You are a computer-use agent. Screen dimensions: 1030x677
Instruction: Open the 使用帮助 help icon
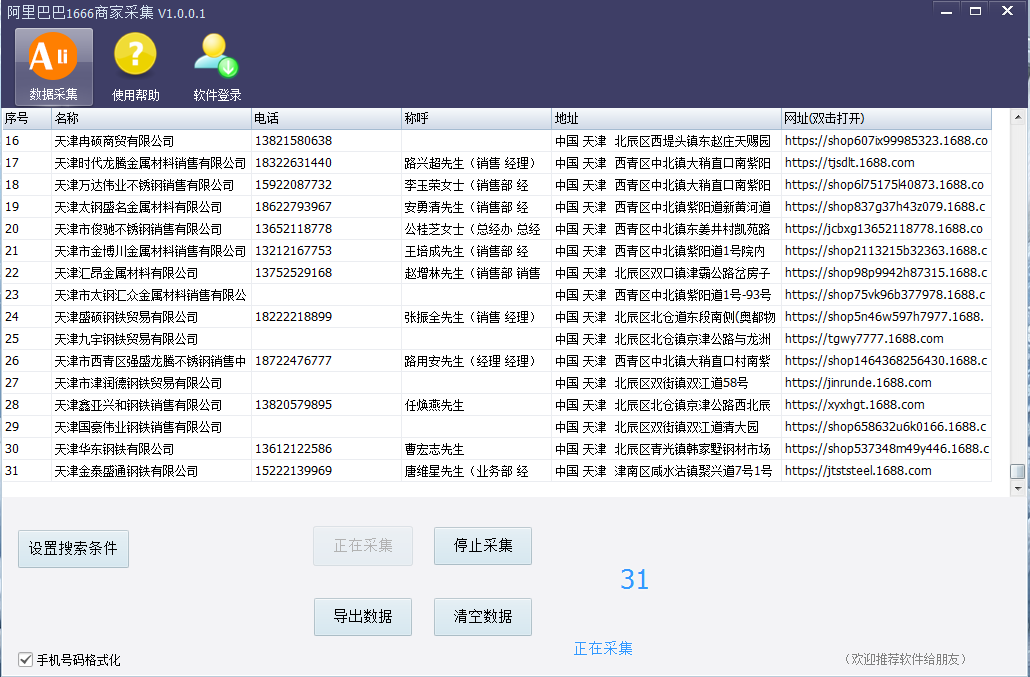click(x=135, y=66)
